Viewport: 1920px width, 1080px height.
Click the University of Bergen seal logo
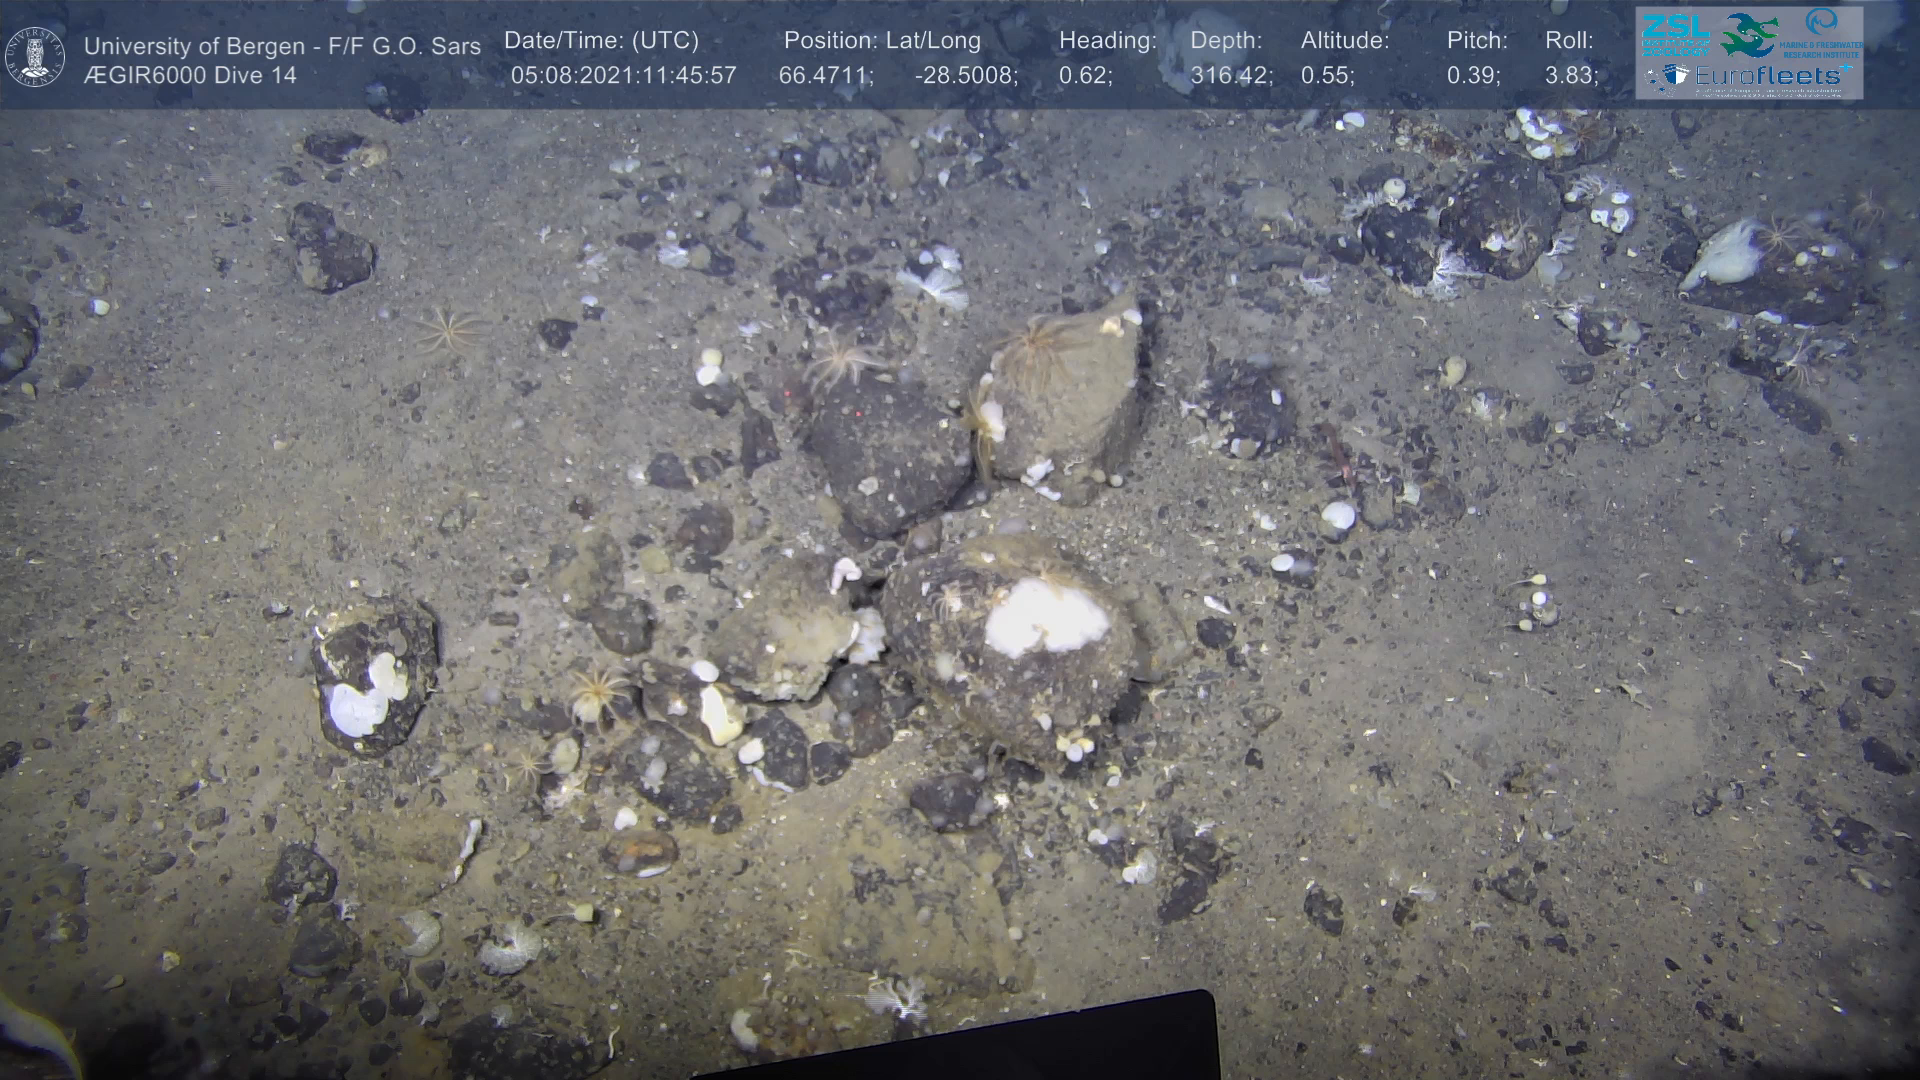point(35,56)
